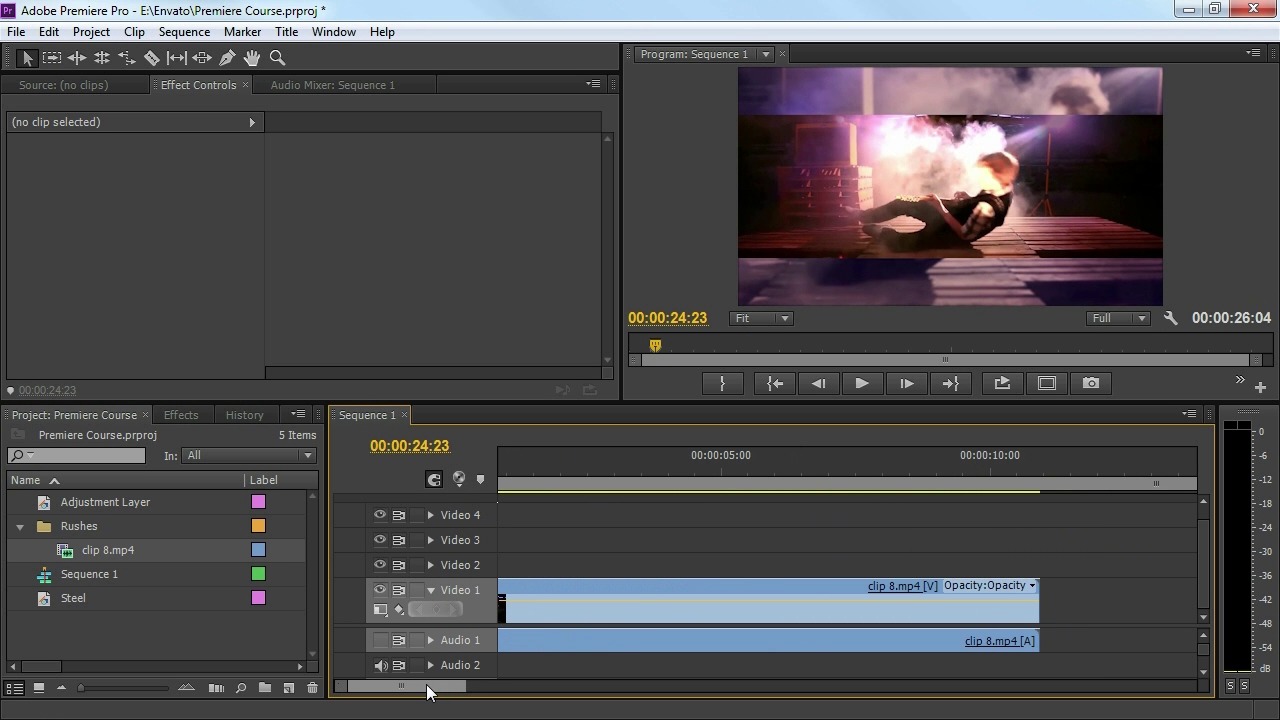Open the Fit zoom level dropdown
Image resolution: width=1280 pixels, height=720 pixels.
(761, 318)
